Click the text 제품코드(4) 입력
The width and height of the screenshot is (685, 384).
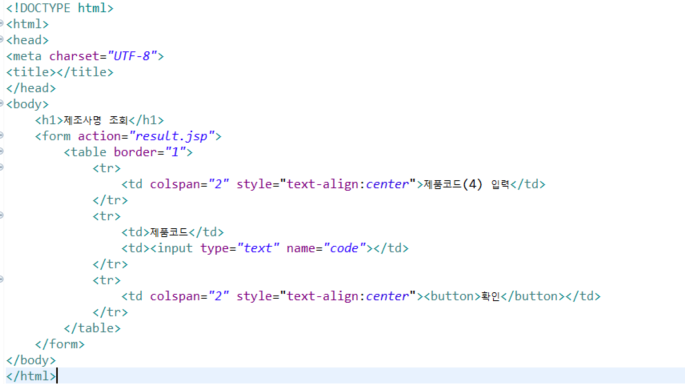click(467, 184)
